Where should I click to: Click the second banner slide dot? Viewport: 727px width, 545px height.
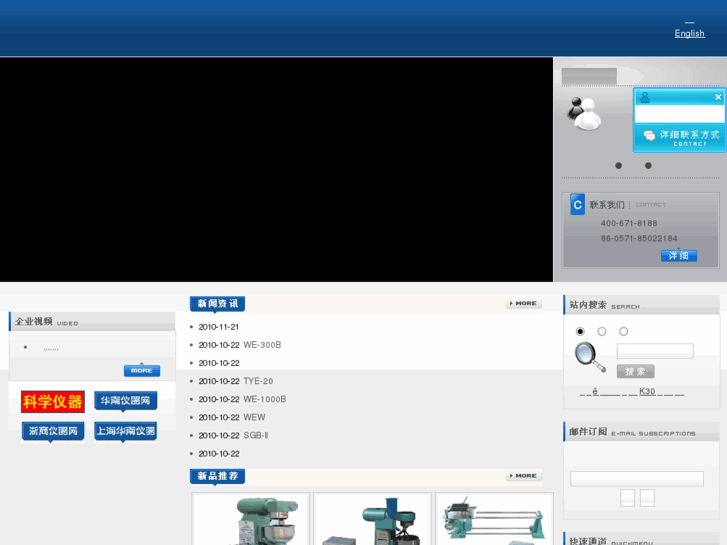(x=648, y=166)
